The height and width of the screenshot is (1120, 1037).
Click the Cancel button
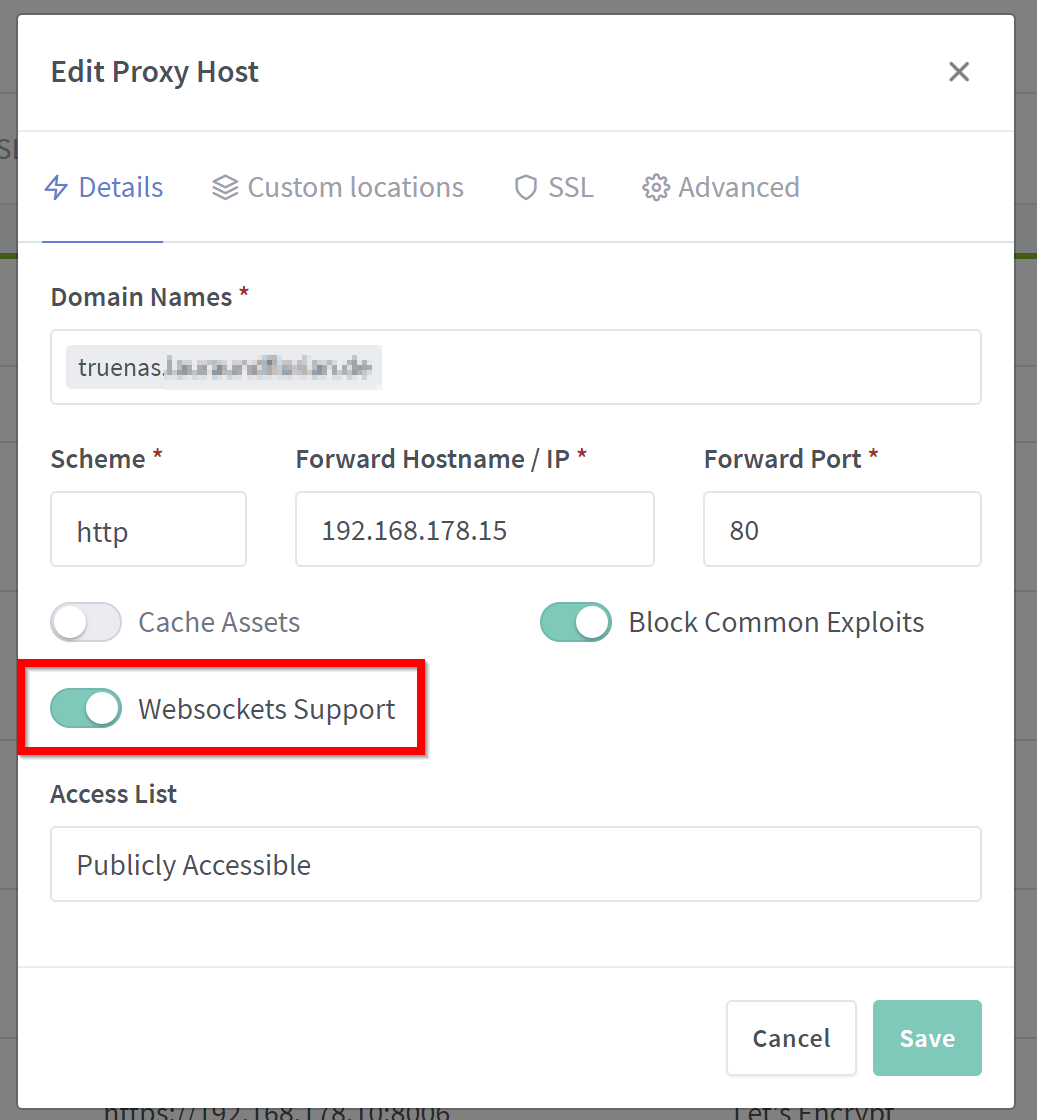coord(791,1038)
